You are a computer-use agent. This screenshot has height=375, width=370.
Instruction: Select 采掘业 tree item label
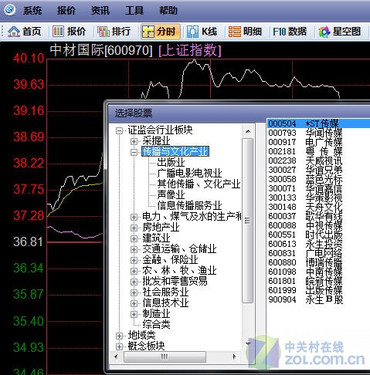(x=156, y=141)
